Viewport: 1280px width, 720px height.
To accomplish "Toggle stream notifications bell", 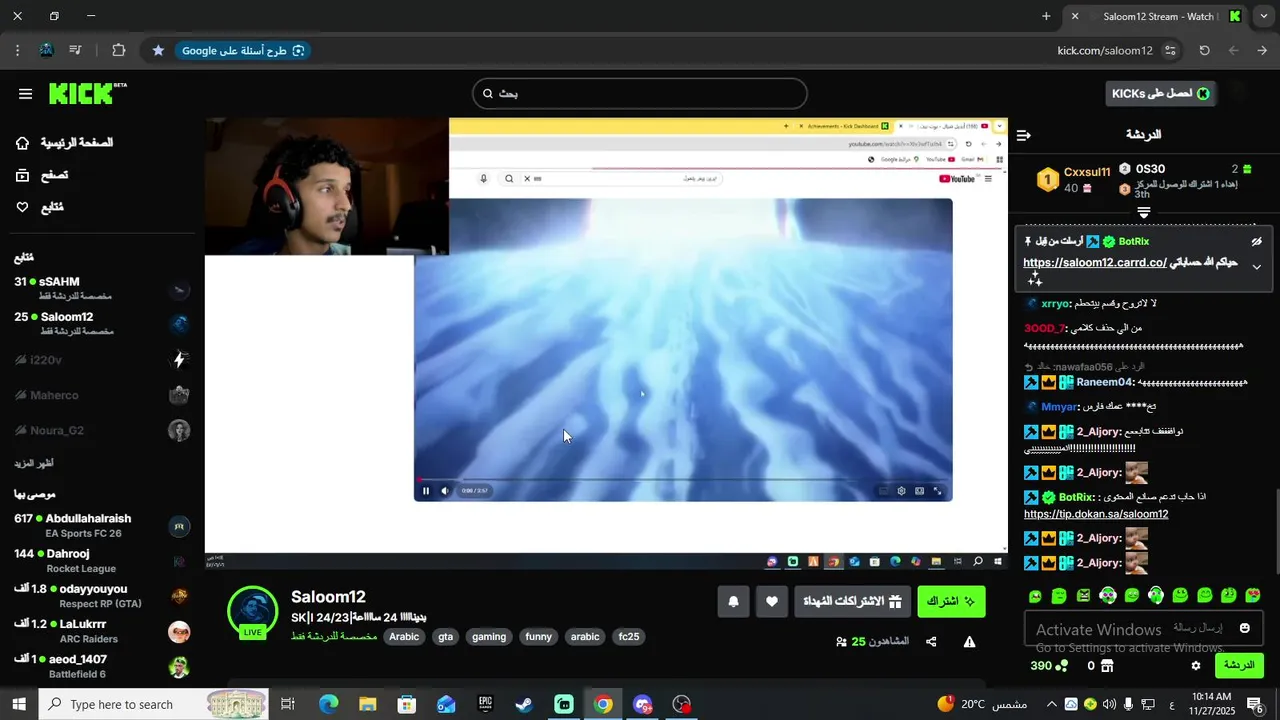I will pyautogui.click(x=733, y=601).
